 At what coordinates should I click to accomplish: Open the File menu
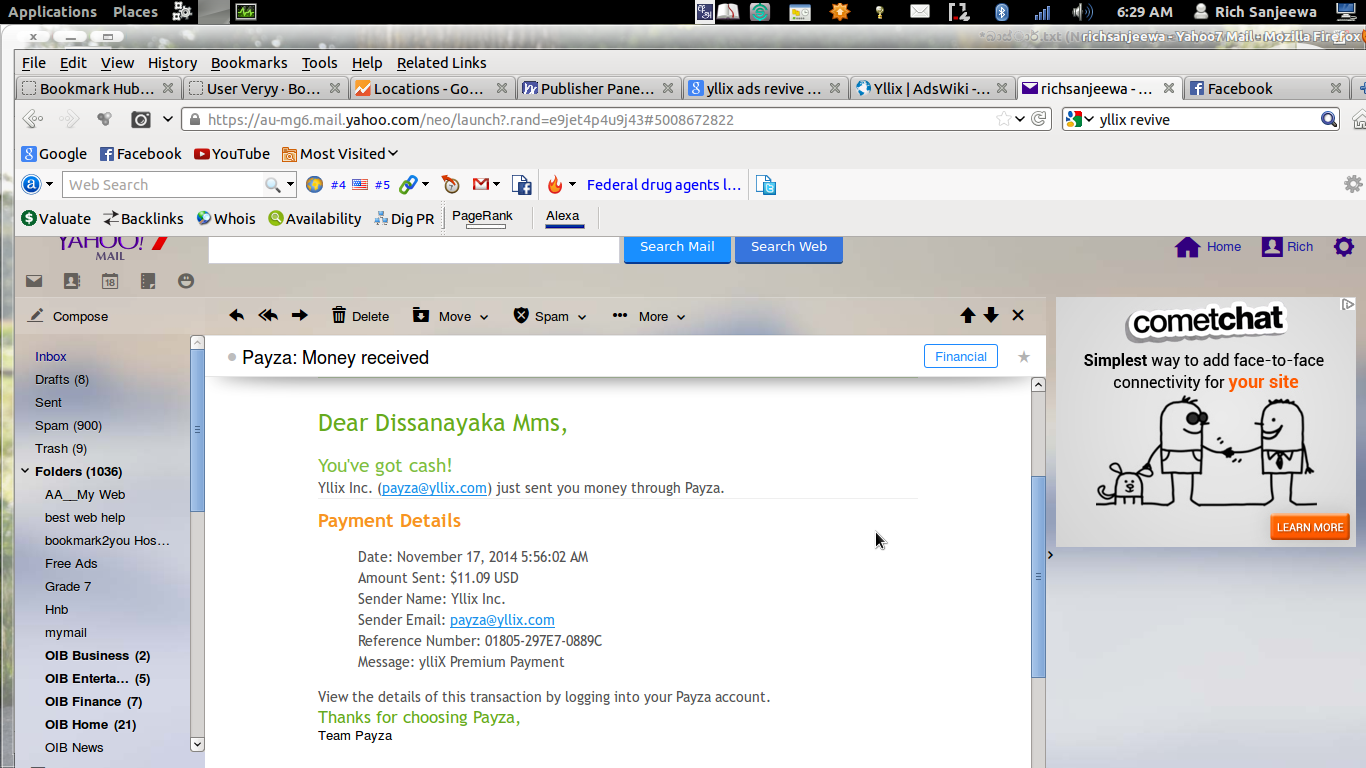[34, 63]
